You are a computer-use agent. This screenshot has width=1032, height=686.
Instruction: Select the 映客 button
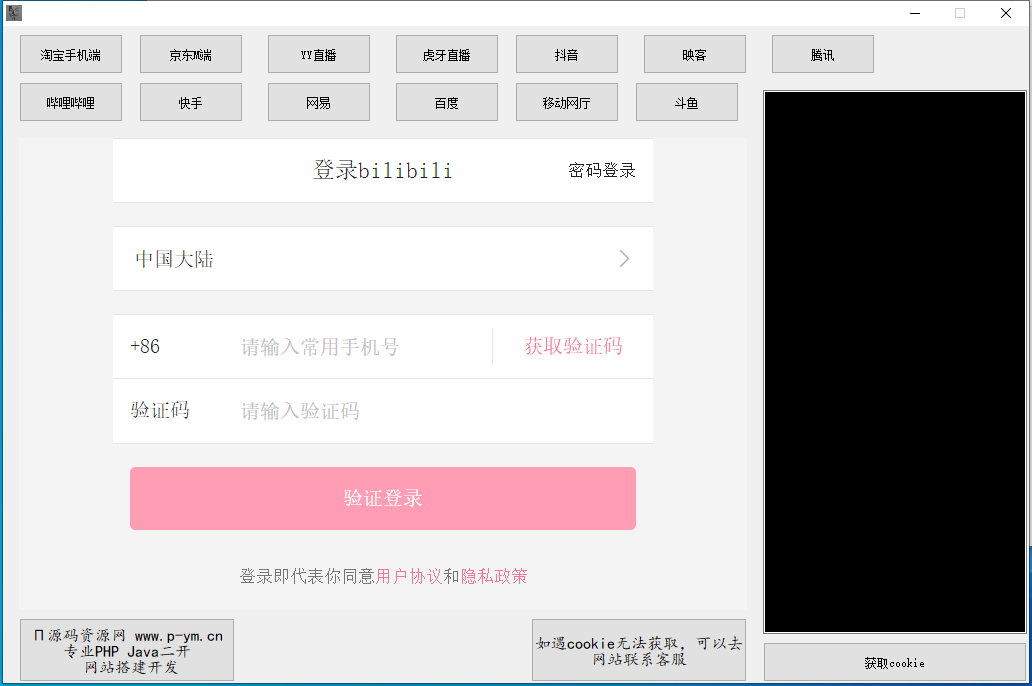coord(694,55)
